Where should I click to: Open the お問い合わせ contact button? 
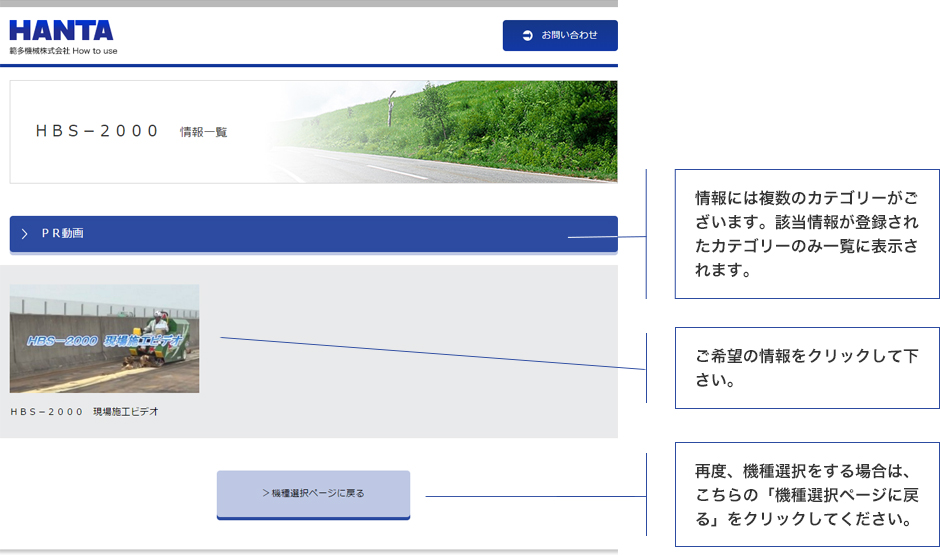click(560, 35)
